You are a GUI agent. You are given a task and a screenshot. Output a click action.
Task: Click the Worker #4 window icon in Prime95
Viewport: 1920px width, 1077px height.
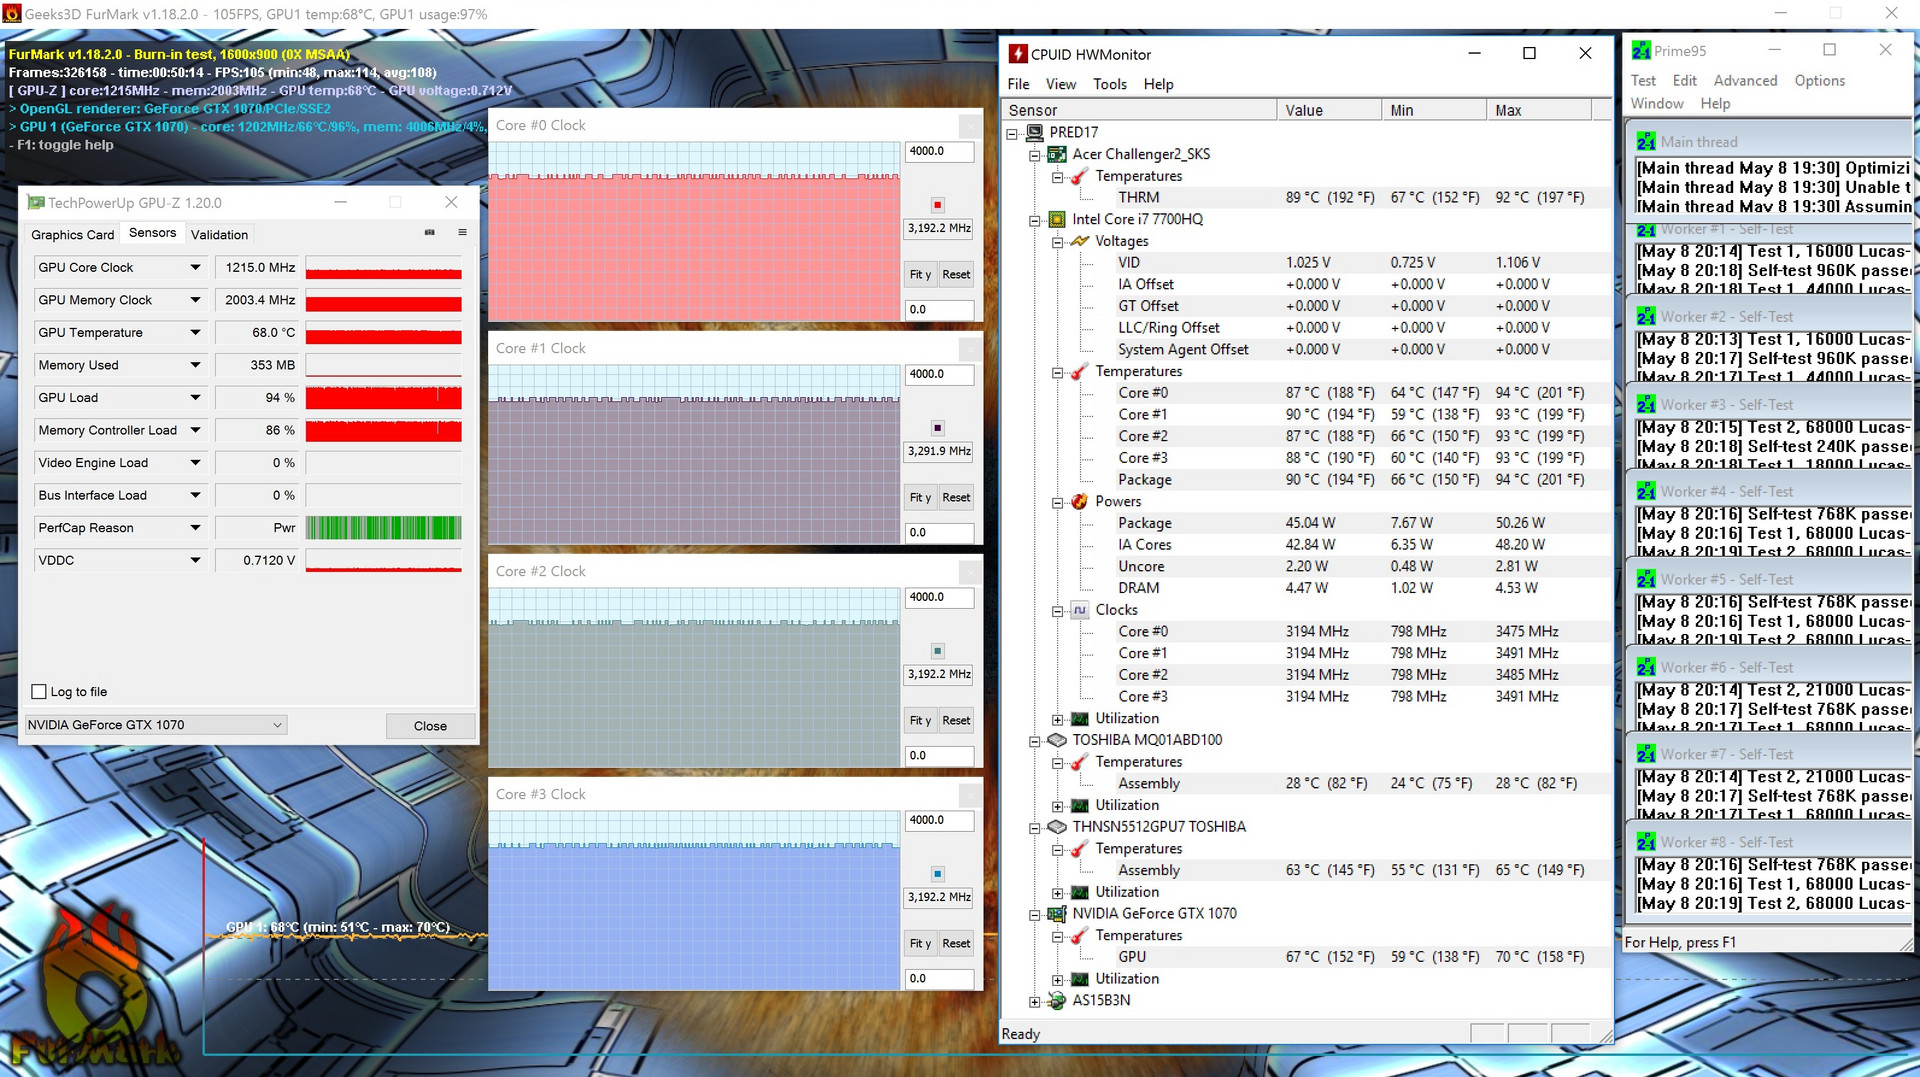point(1646,491)
